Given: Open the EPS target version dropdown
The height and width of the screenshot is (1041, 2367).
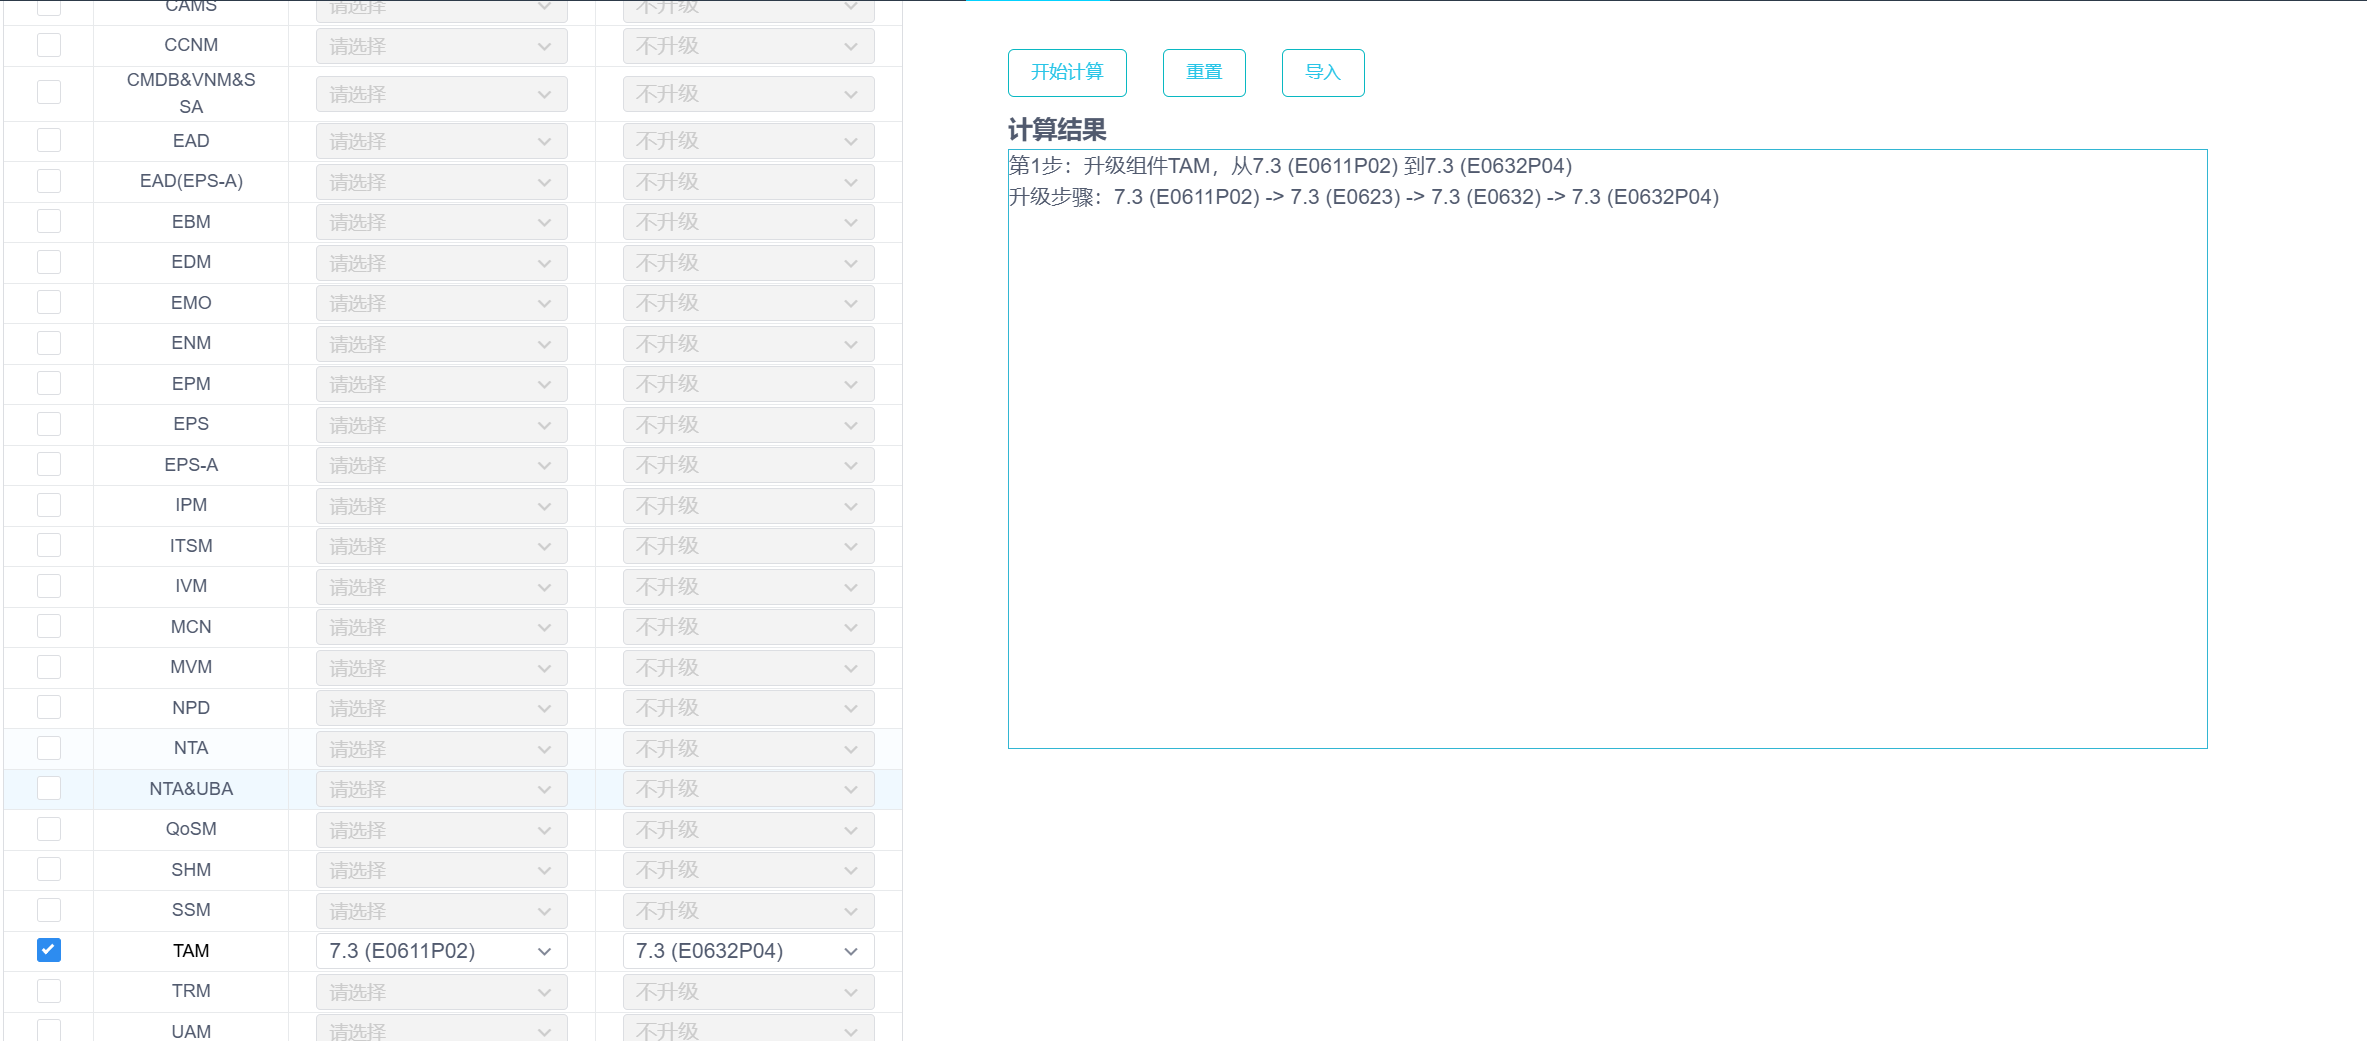Looking at the screenshot, I should click(748, 424).
